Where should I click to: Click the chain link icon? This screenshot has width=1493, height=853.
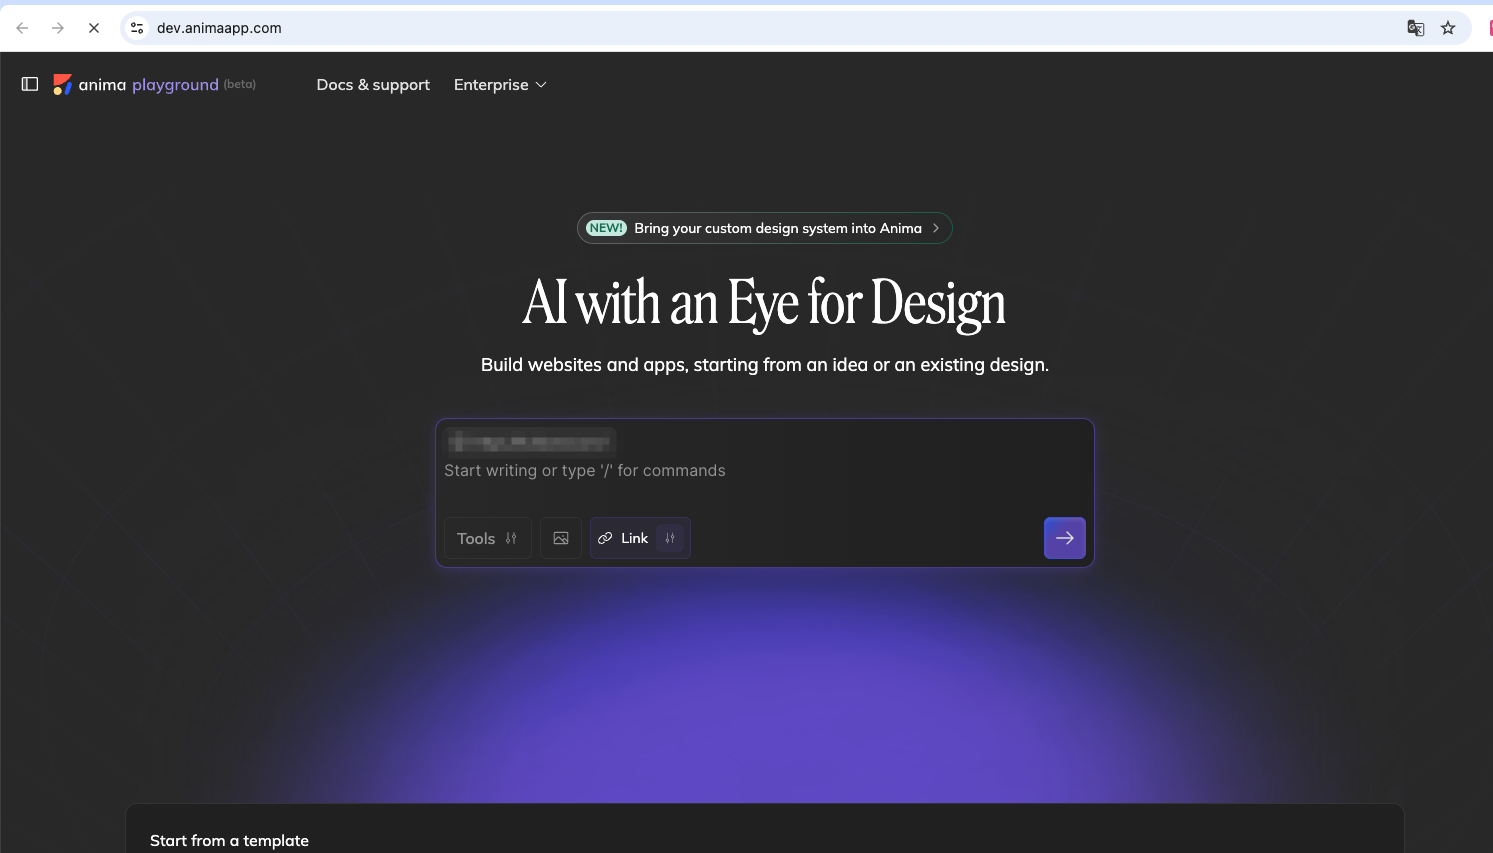[605, 538]
